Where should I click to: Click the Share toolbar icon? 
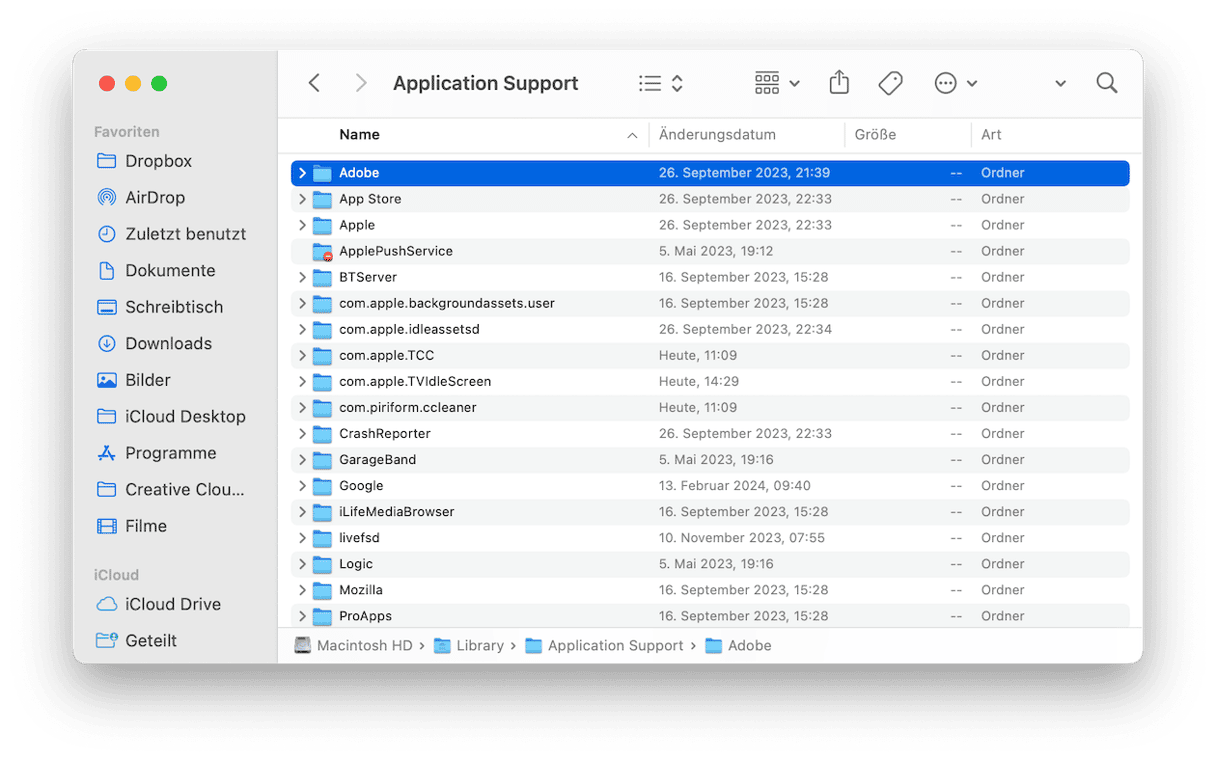tap(839, 83)
